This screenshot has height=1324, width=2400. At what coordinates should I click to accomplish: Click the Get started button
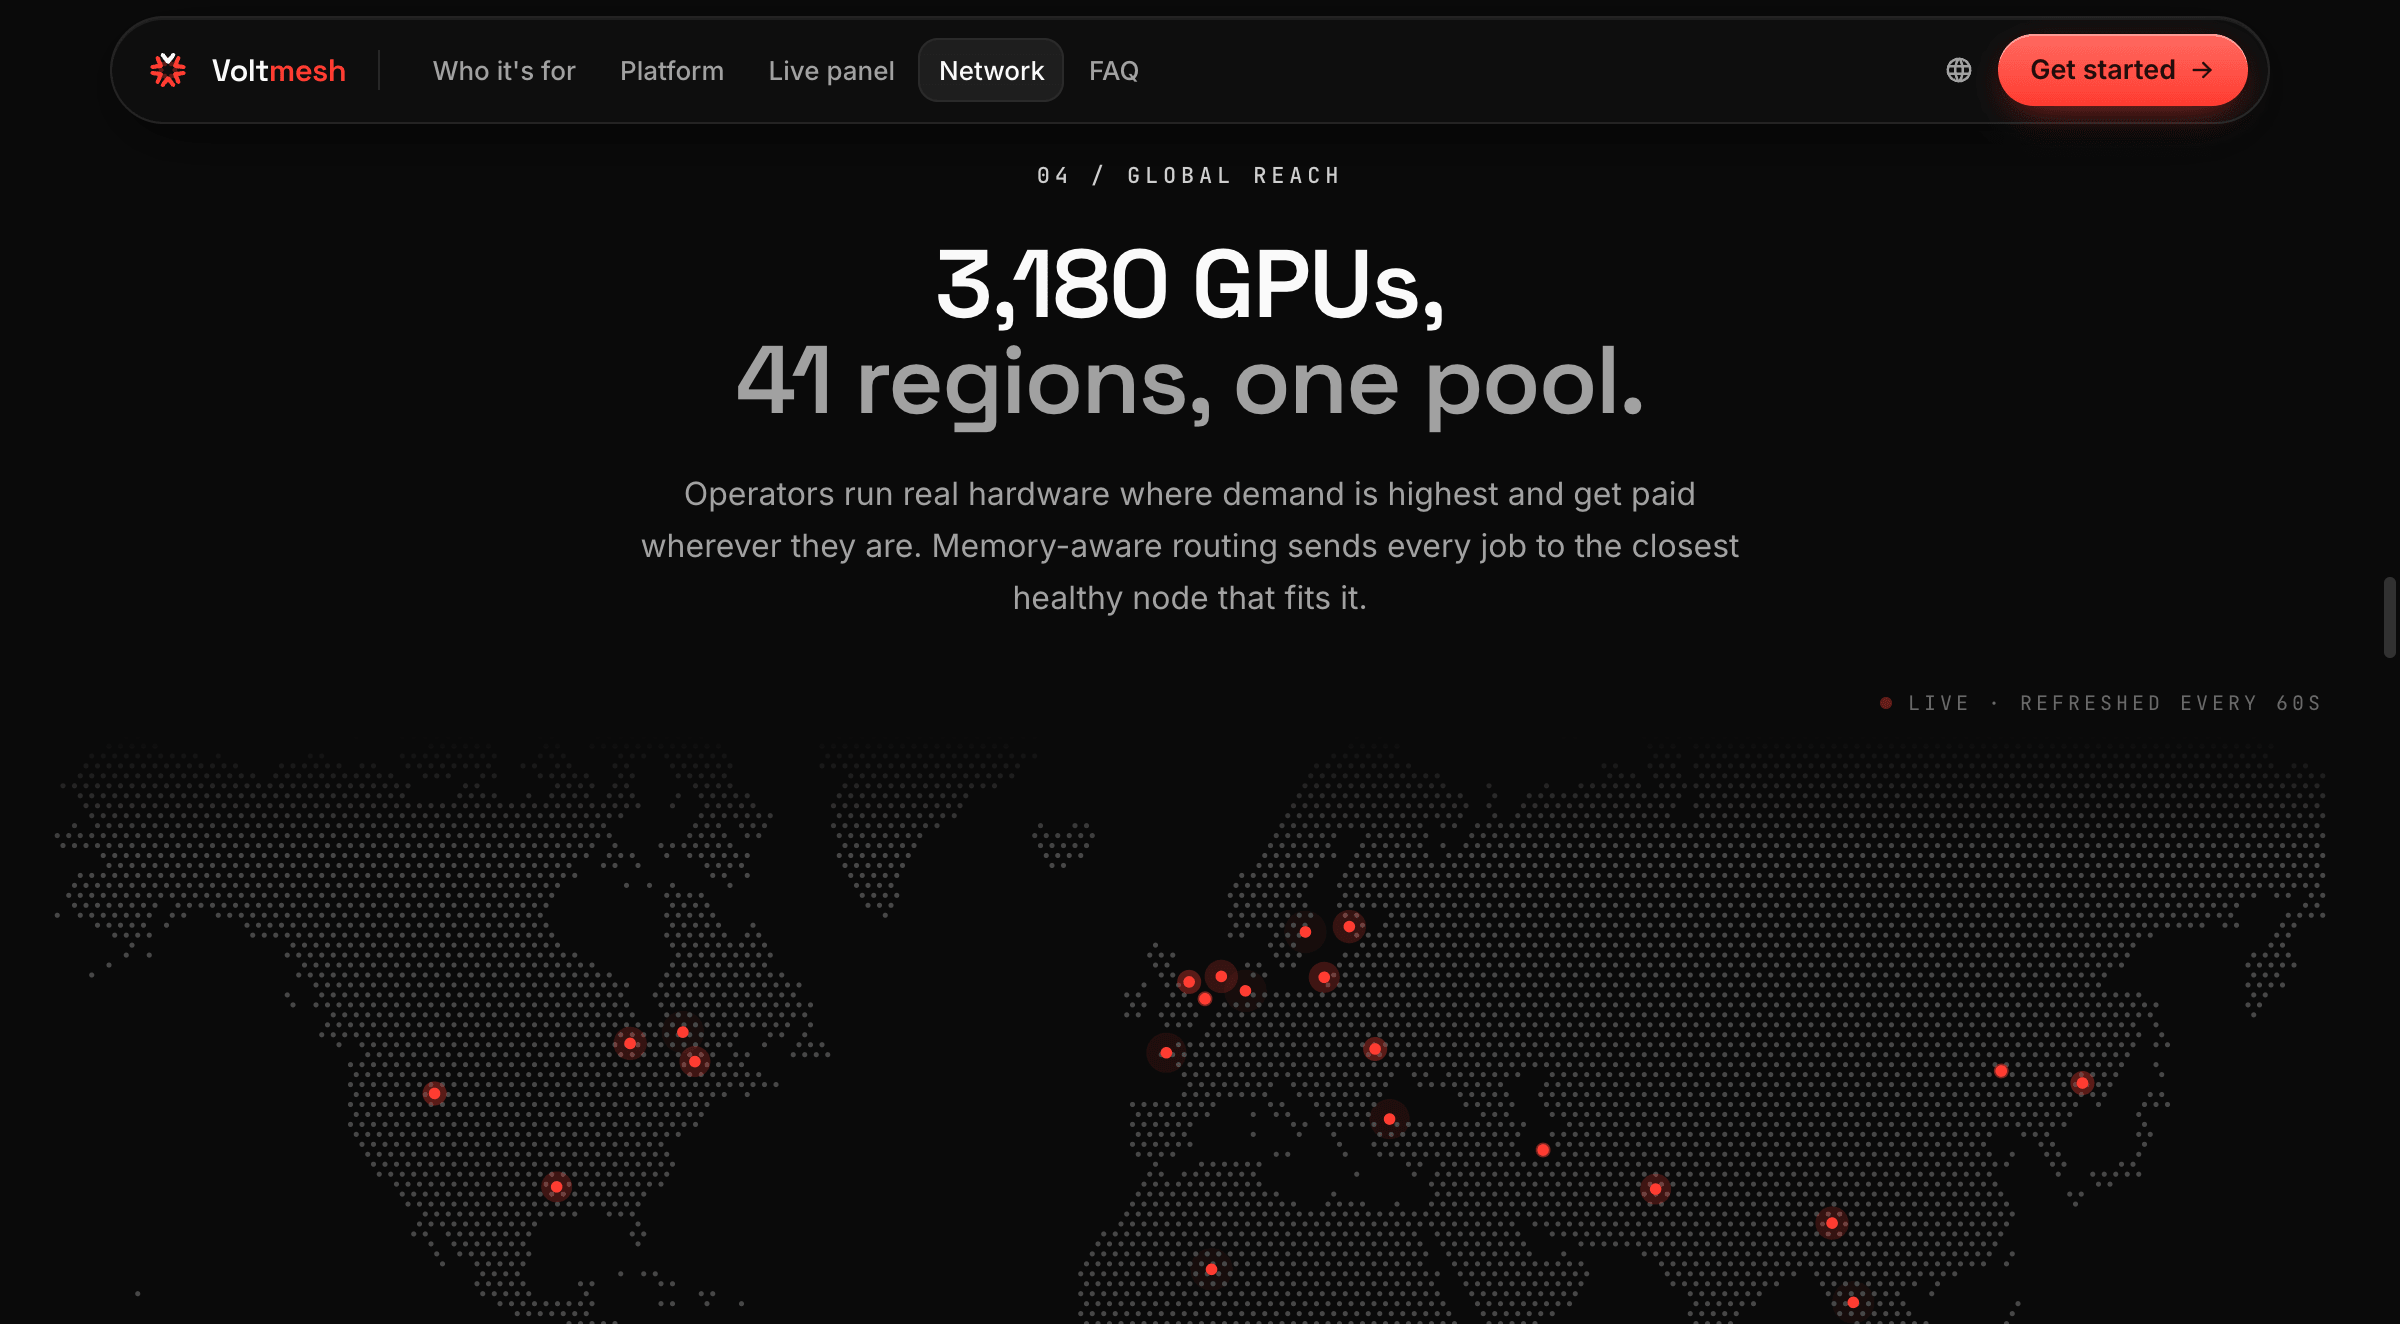click(2122, 70)
